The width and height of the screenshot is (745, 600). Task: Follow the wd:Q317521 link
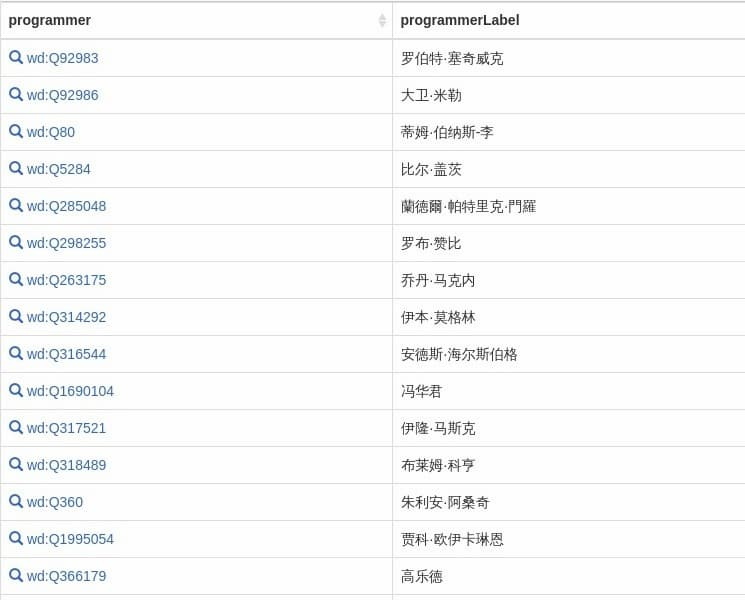[x=67, y=428]
